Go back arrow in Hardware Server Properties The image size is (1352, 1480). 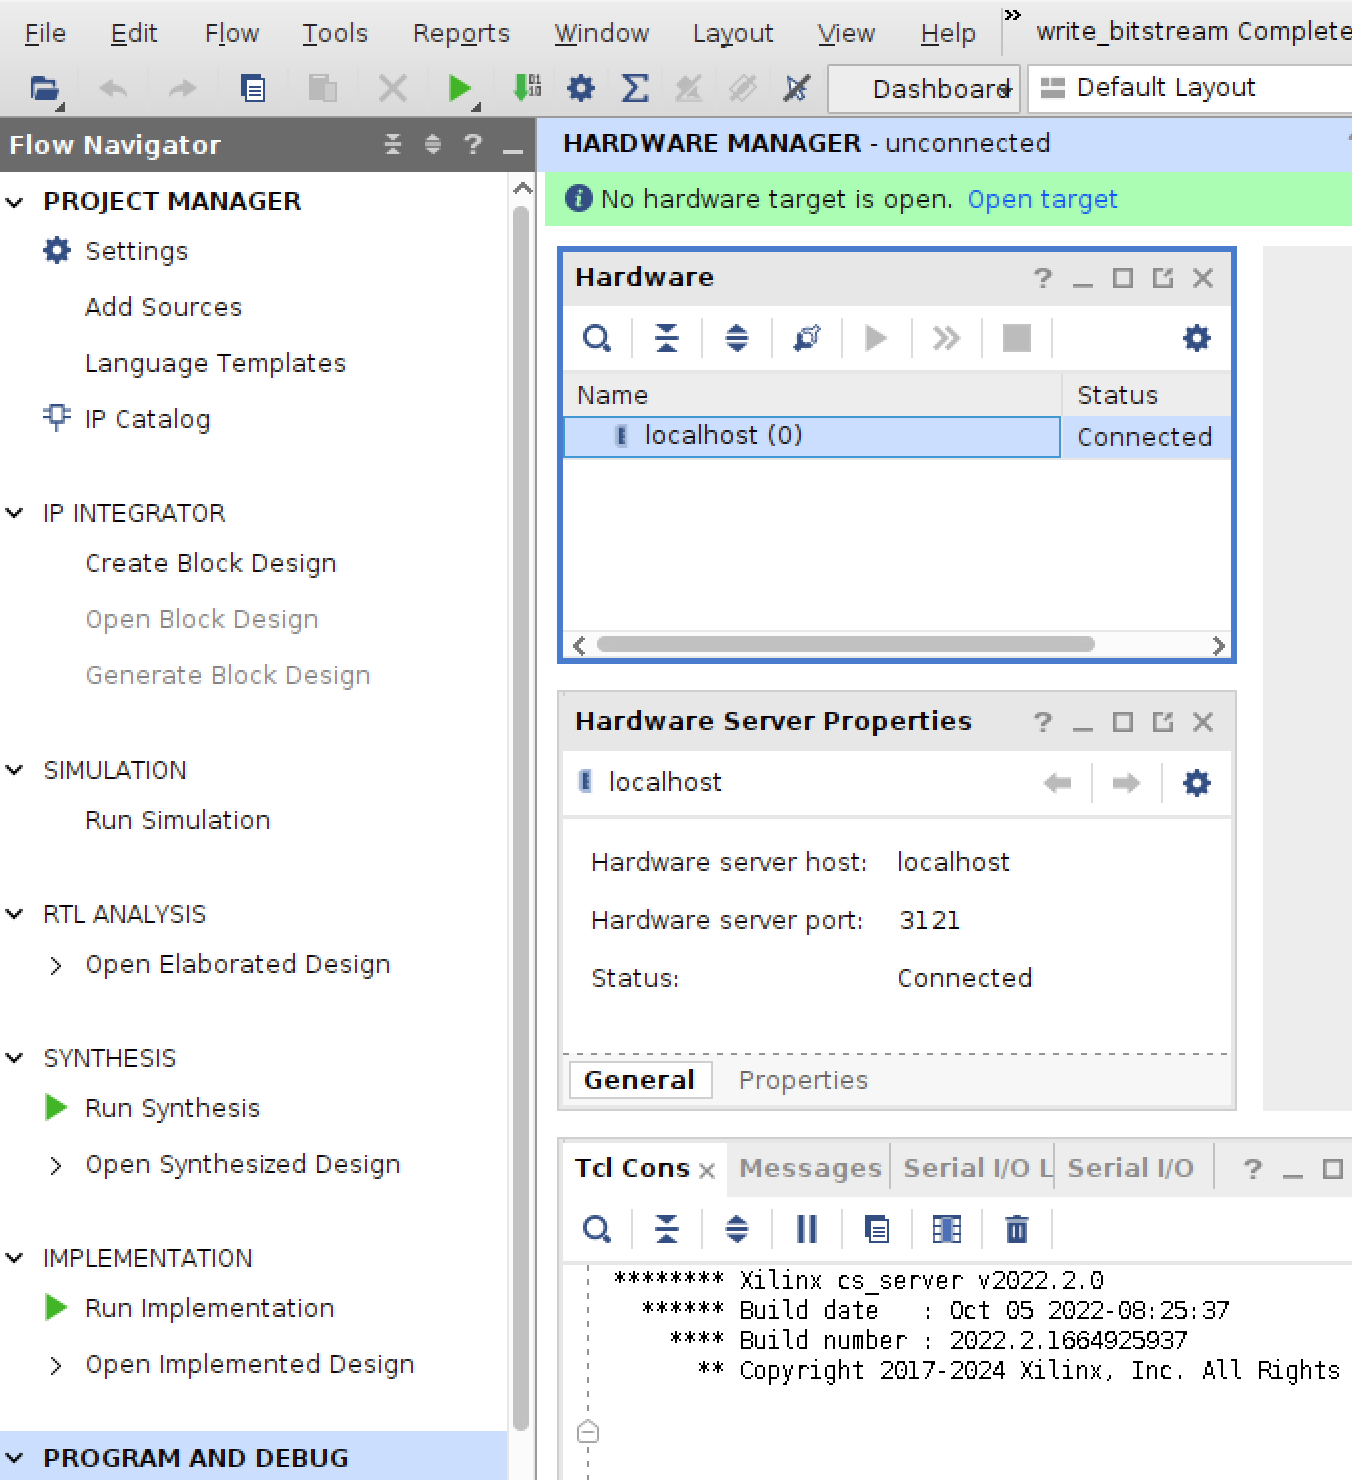point(1057,783)
